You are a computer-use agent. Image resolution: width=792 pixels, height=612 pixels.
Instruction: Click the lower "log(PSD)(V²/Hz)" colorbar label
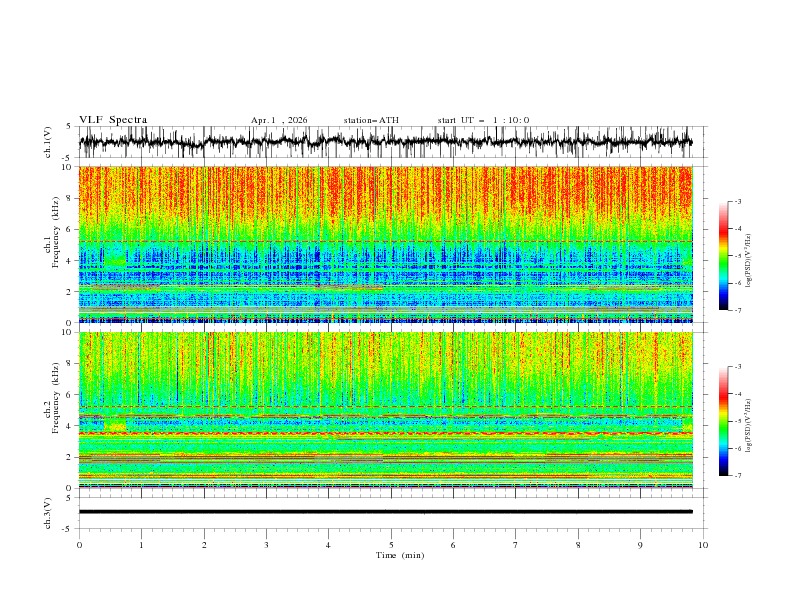(x=749, y=425)
